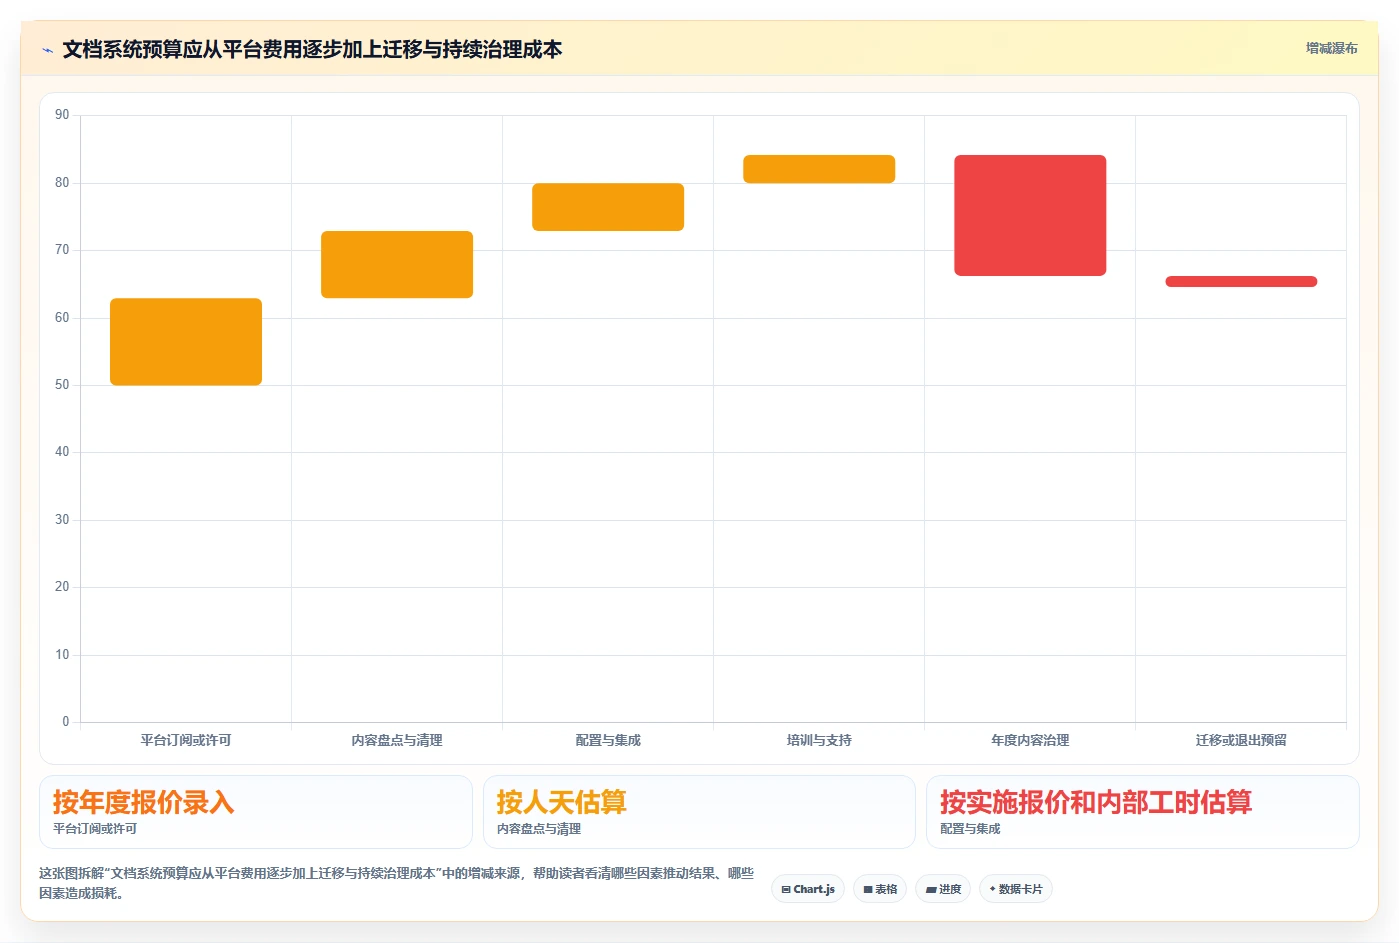Click the 内容盘点与清理 orange waterfall bar
Image resolution: width=1399 pixels, height=943 pixels.
coord(397,265)
